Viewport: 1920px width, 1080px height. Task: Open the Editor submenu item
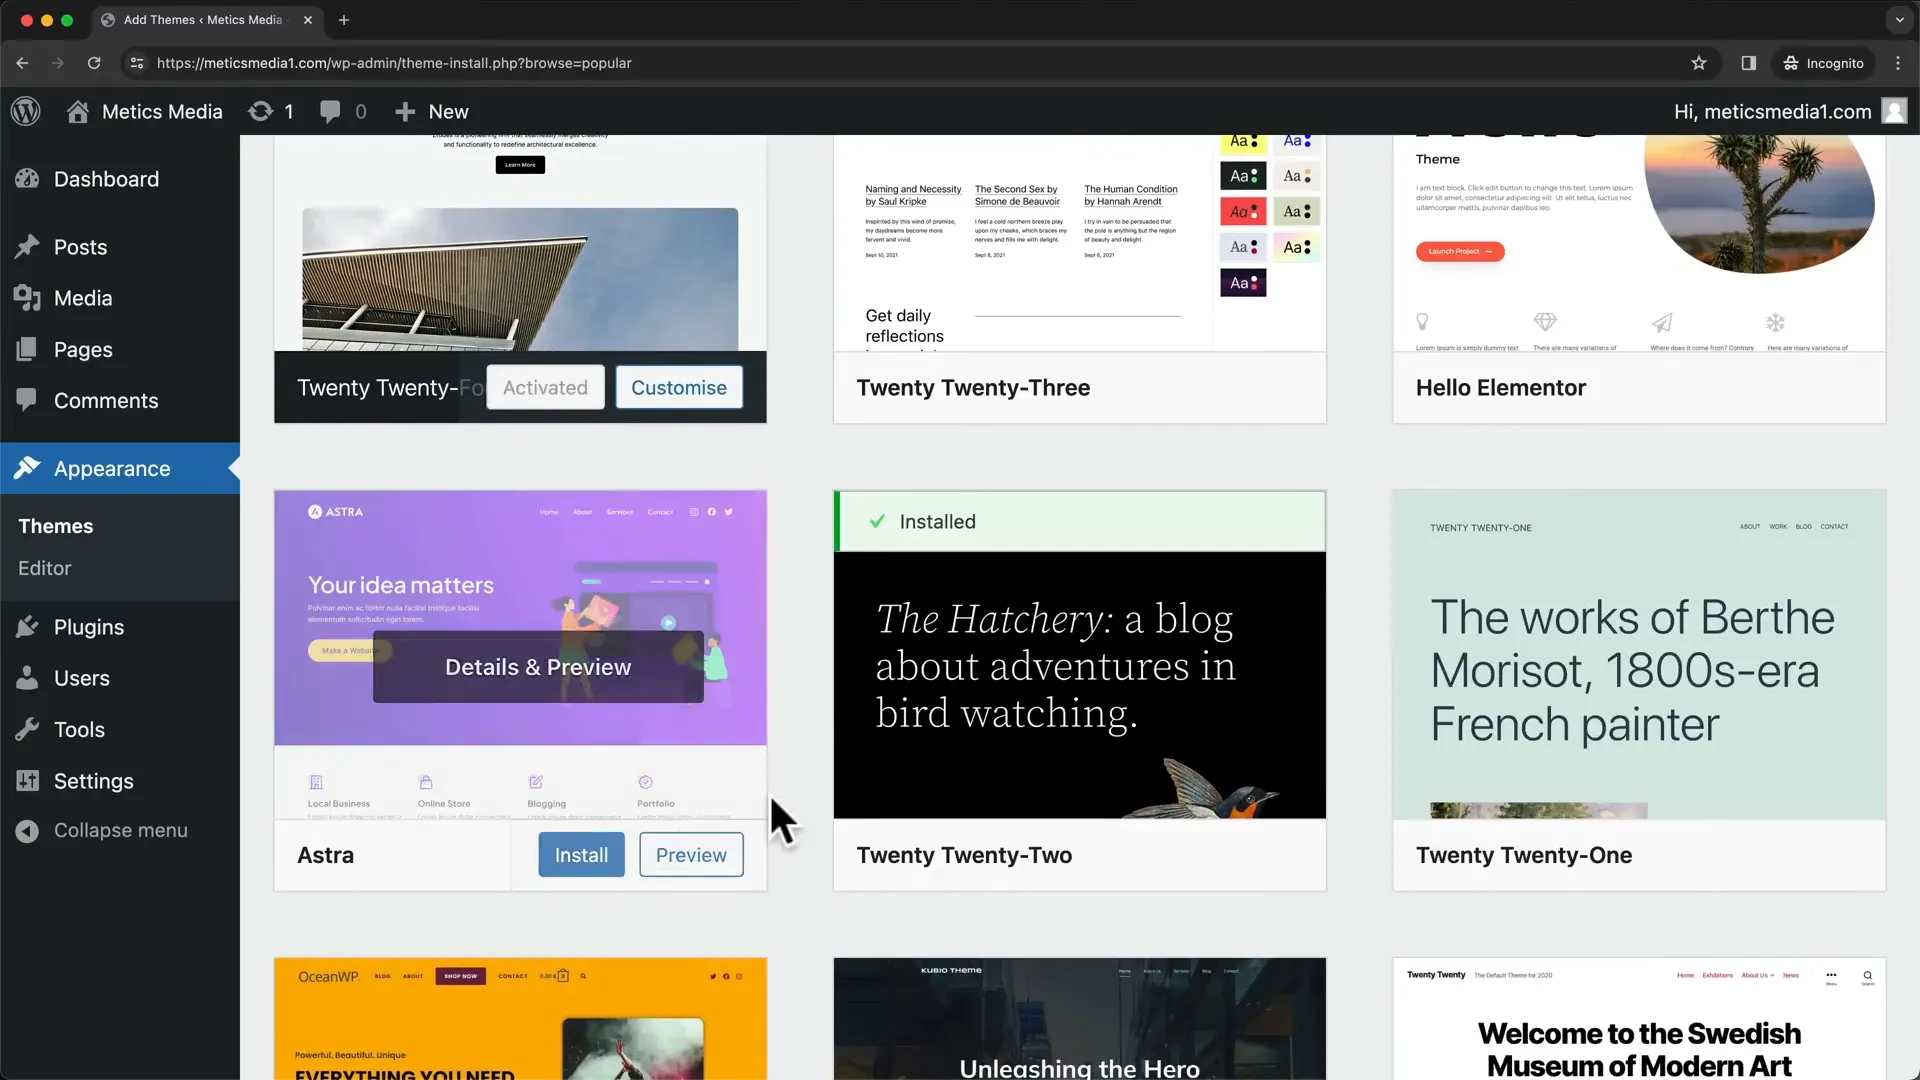pyautogui.click(x=45, y=568)
